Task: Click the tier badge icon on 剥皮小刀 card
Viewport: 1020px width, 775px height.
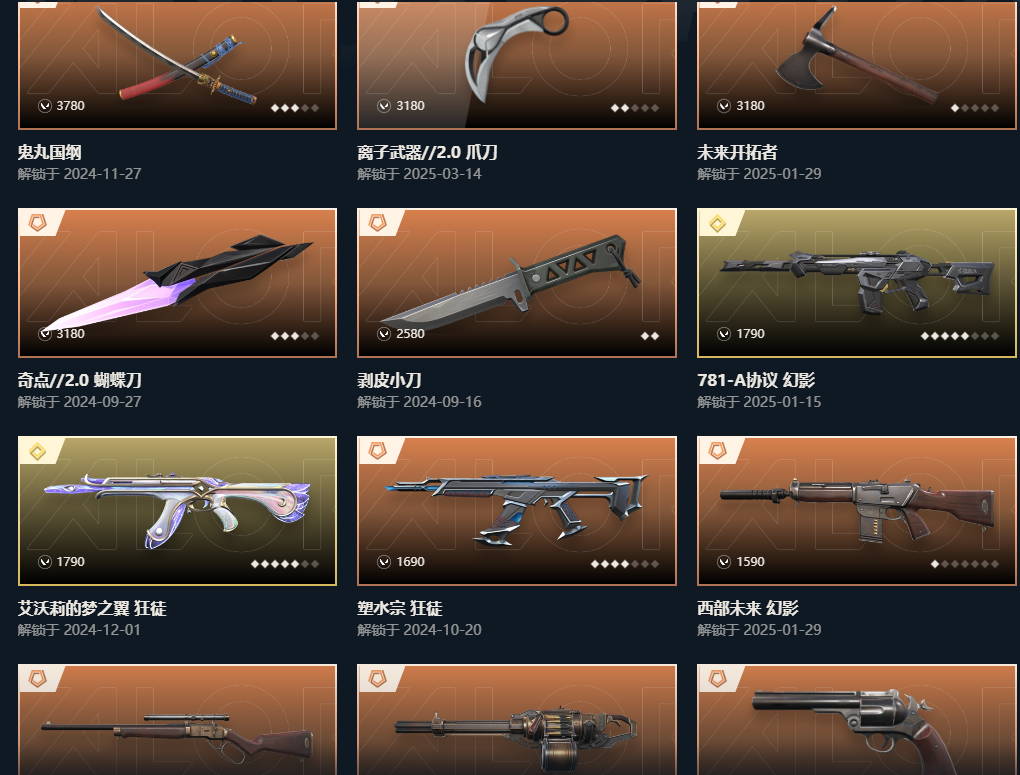Action: [x=377, y=223]
